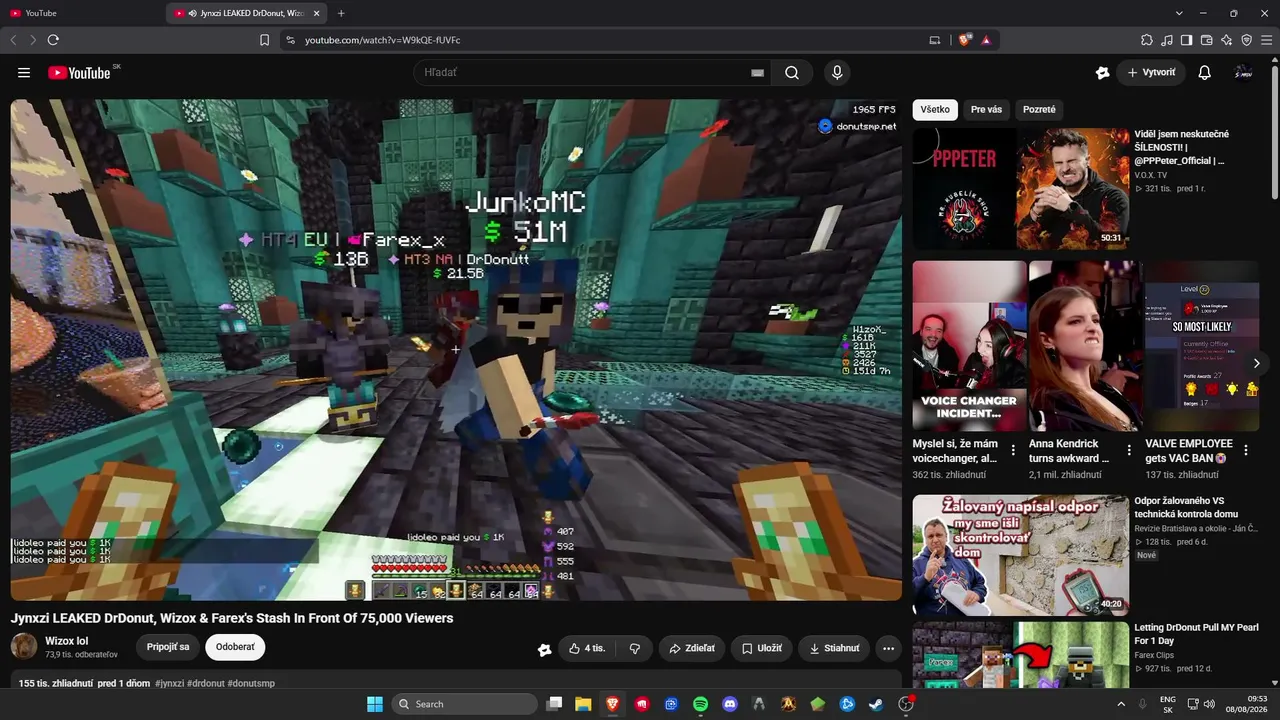Click the taskbar Search box
1280x720 pixels.
(x=465, y=704)
